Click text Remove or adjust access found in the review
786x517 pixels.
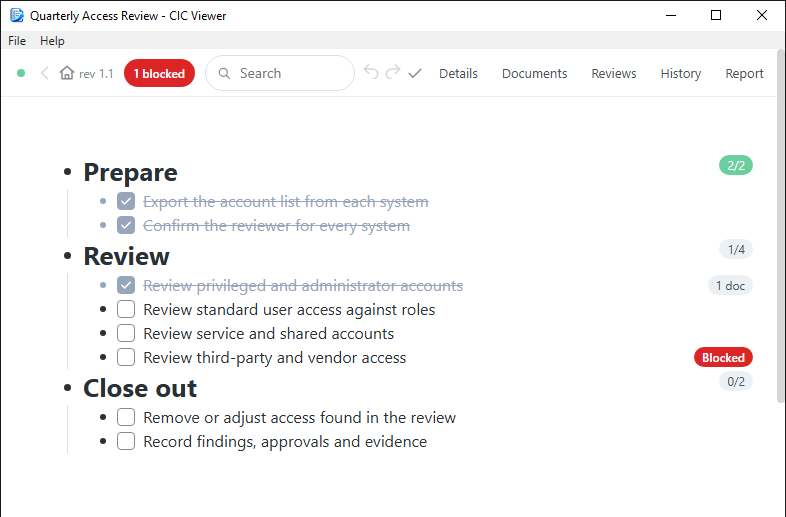(x=300, y=417)
